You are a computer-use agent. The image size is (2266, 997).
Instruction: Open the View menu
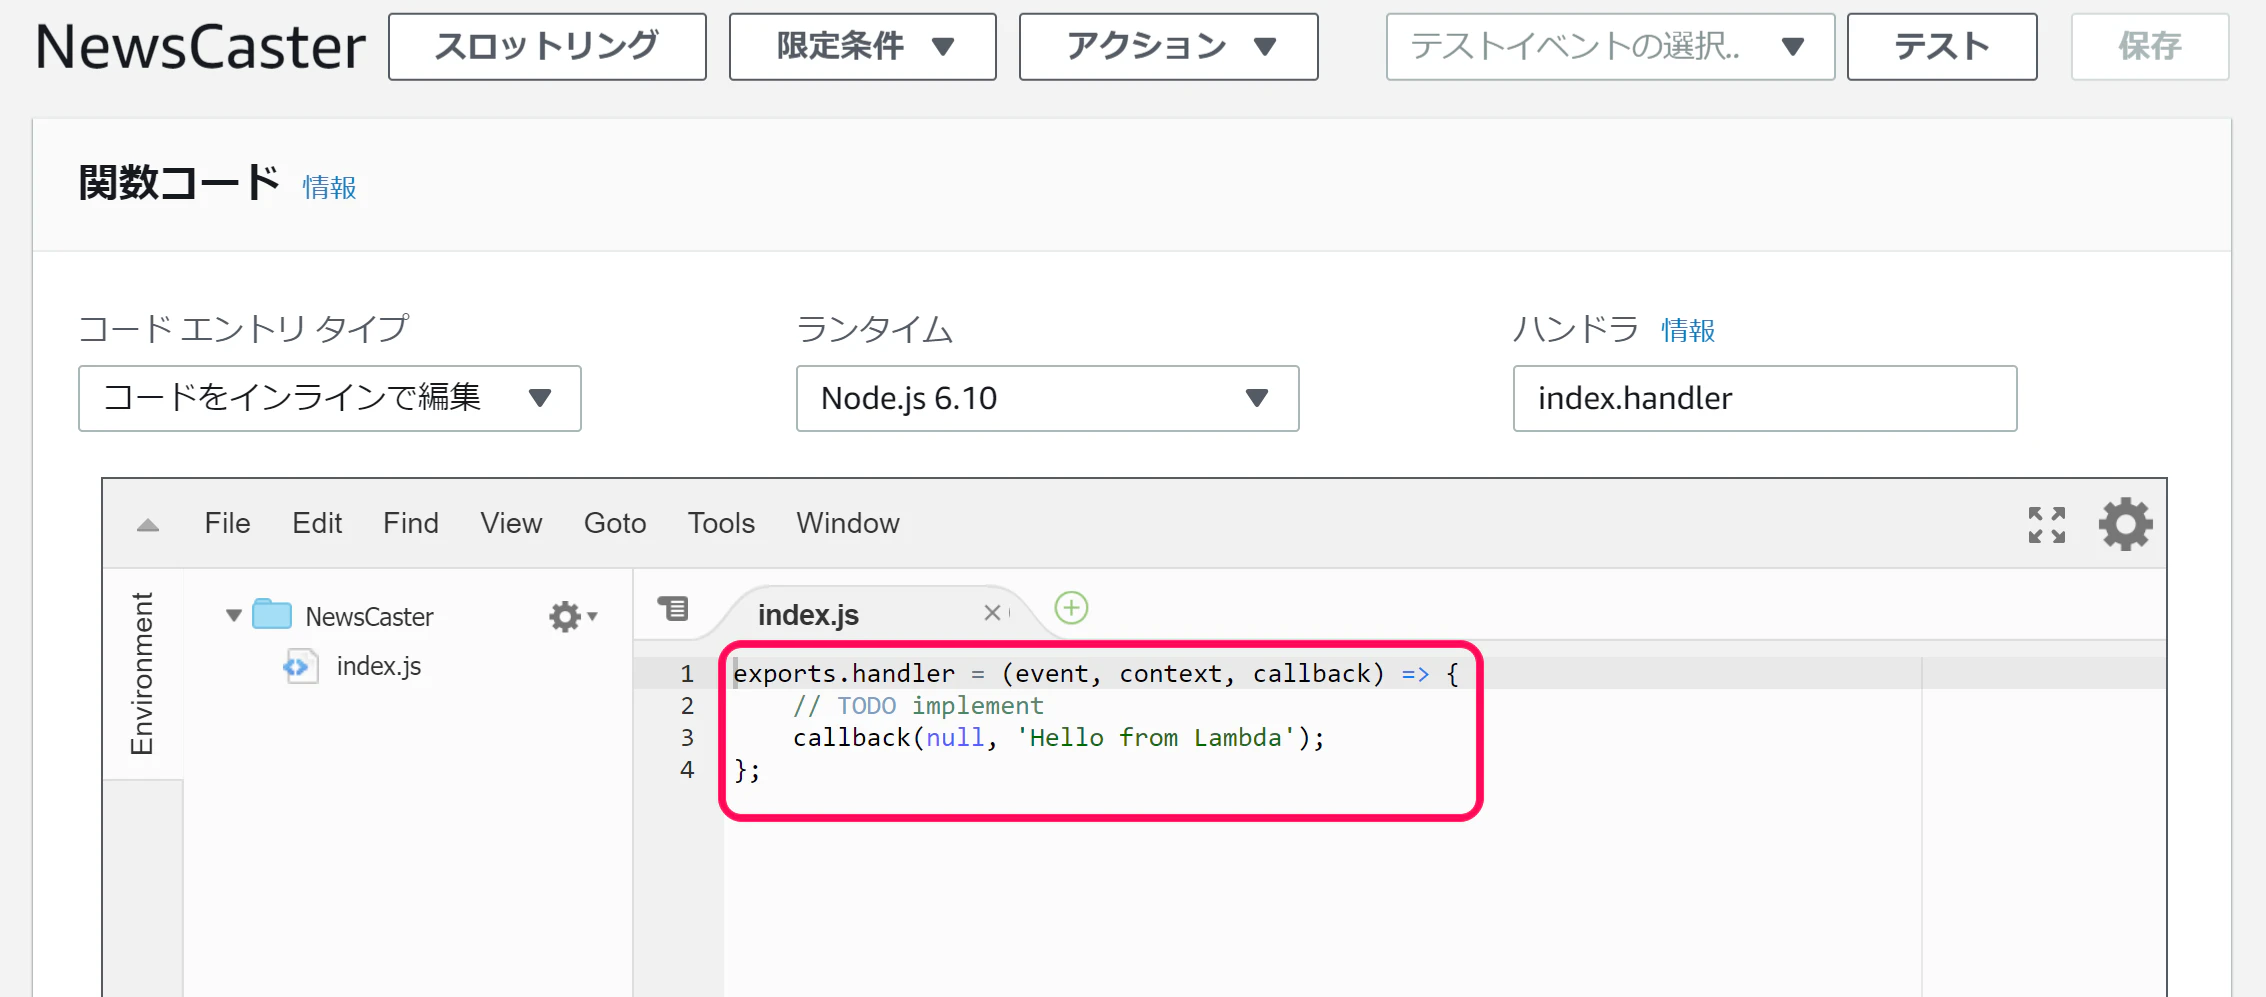coord(511,523)
